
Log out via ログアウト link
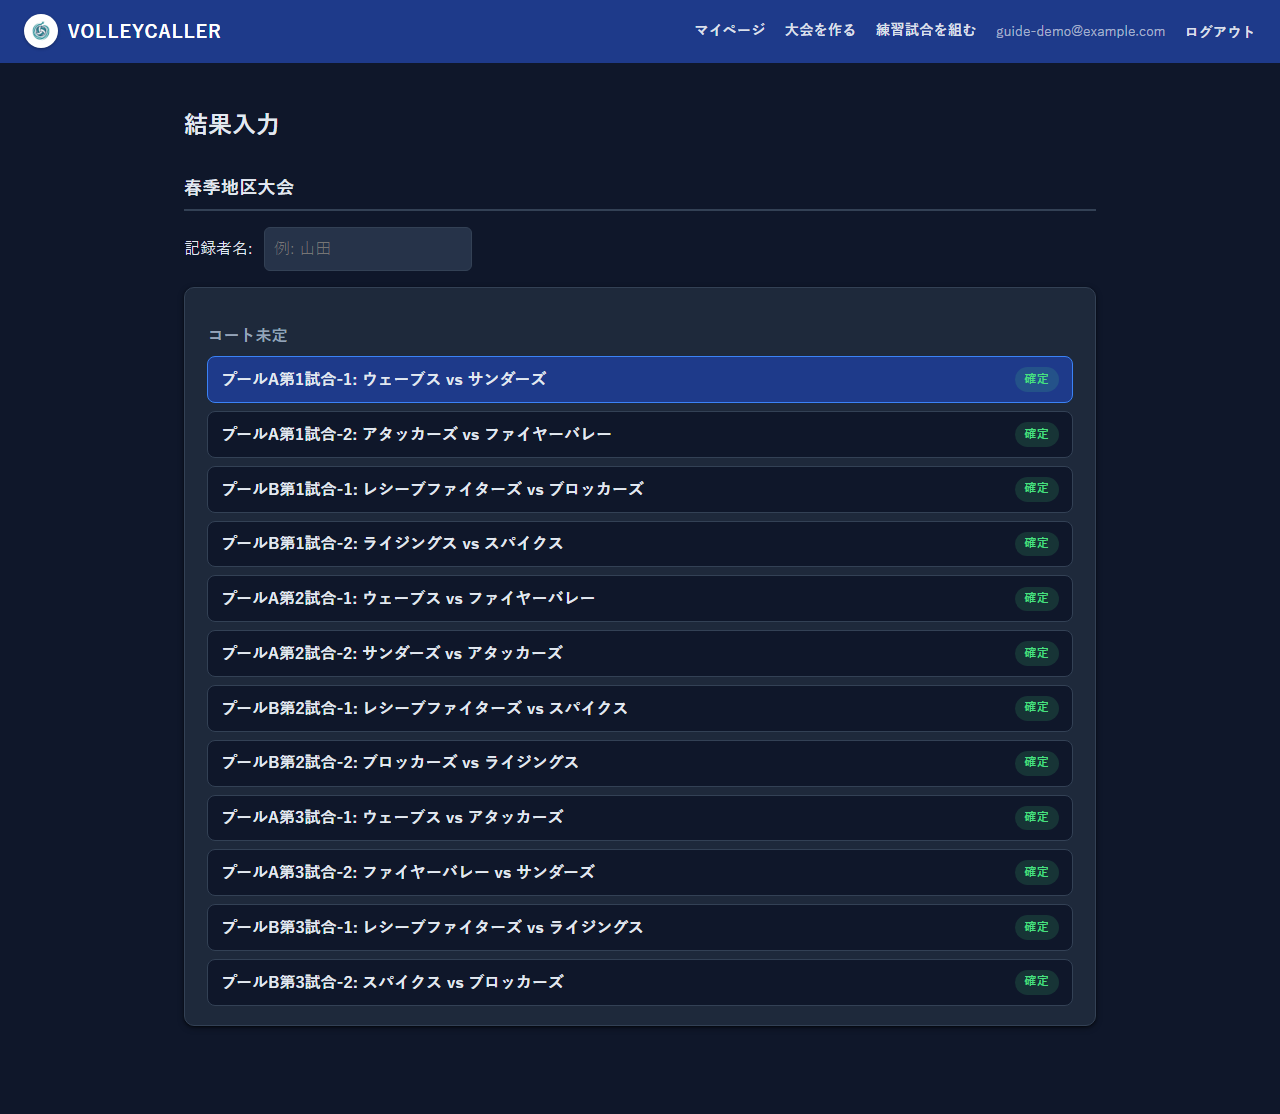click(x=1220, y=31)
